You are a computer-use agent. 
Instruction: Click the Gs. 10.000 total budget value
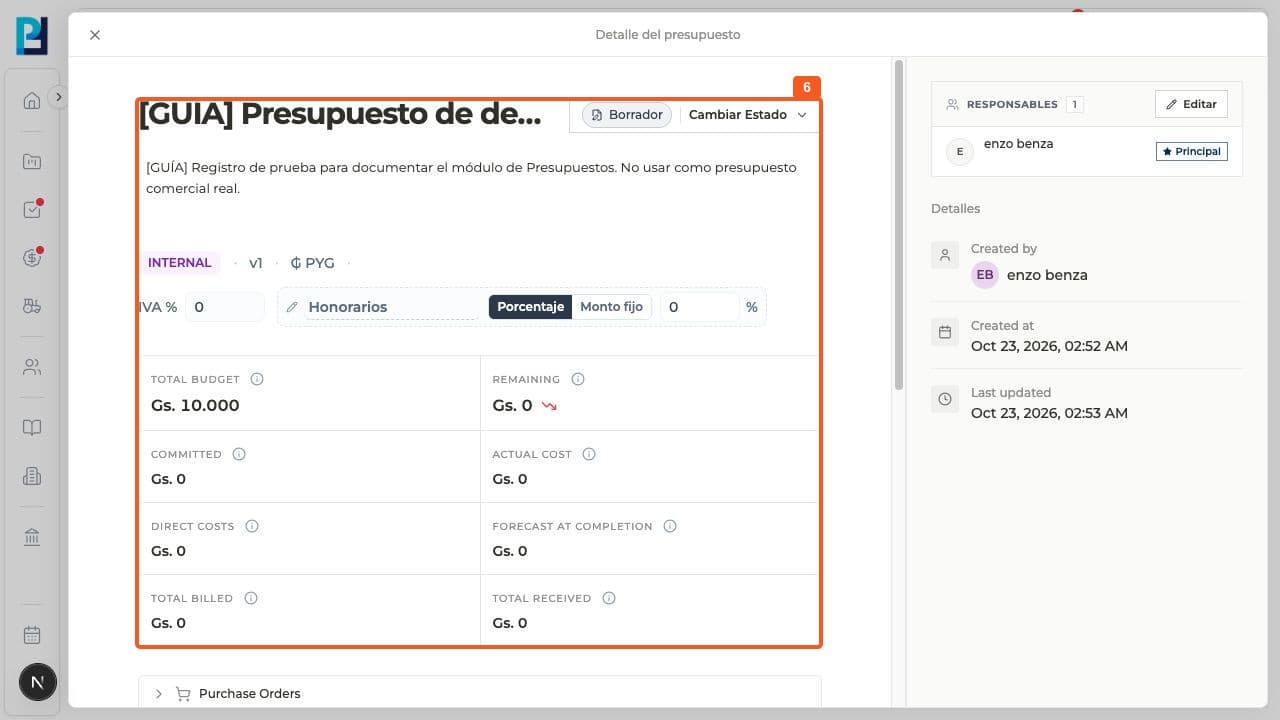click(x=195, y=405)
